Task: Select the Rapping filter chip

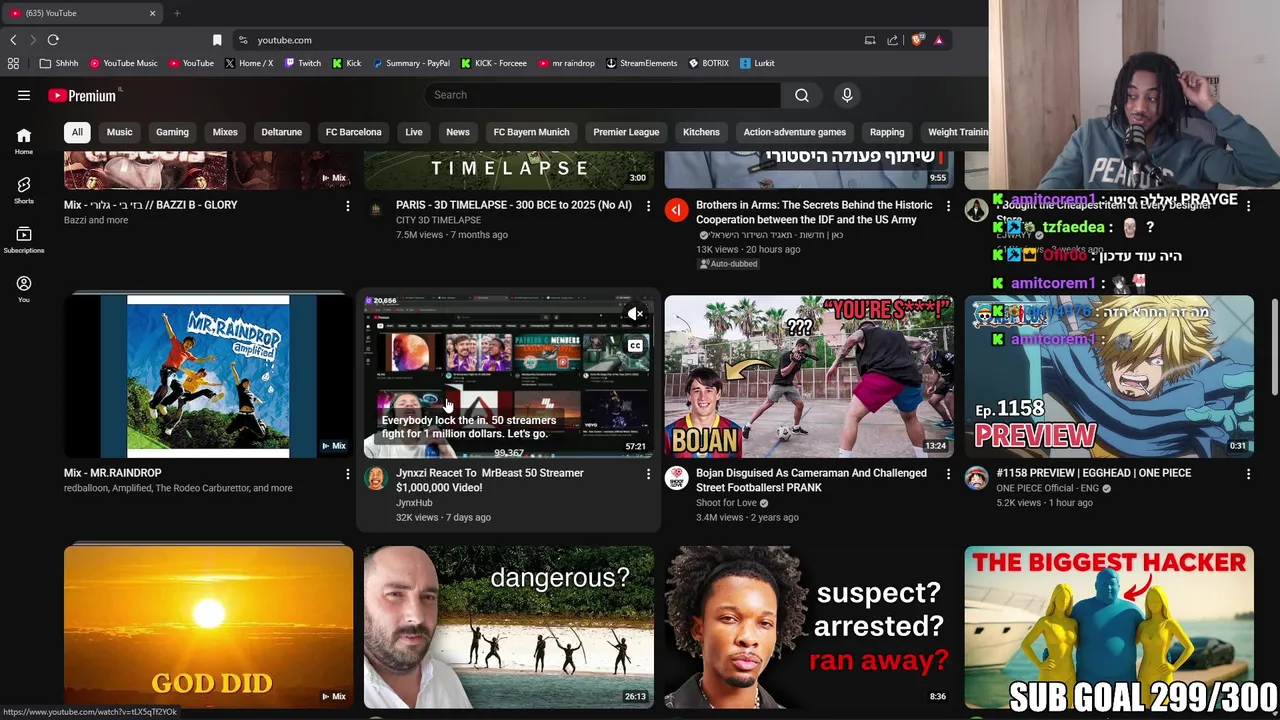Action: (x=887, y=132)
